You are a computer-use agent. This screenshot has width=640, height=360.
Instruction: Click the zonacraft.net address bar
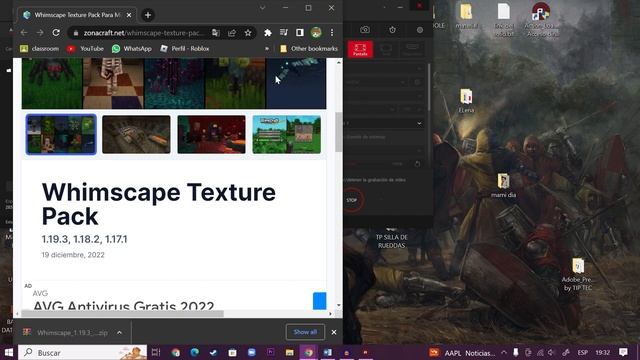[143, 33]
